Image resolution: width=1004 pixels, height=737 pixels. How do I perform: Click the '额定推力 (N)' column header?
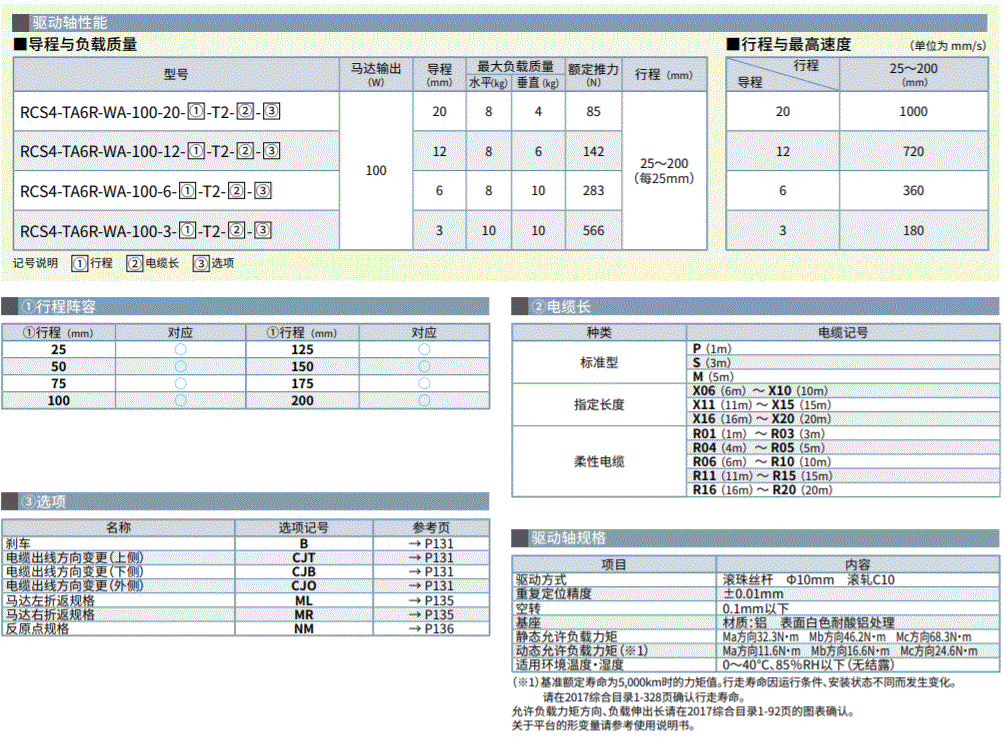tap(594, 74)
